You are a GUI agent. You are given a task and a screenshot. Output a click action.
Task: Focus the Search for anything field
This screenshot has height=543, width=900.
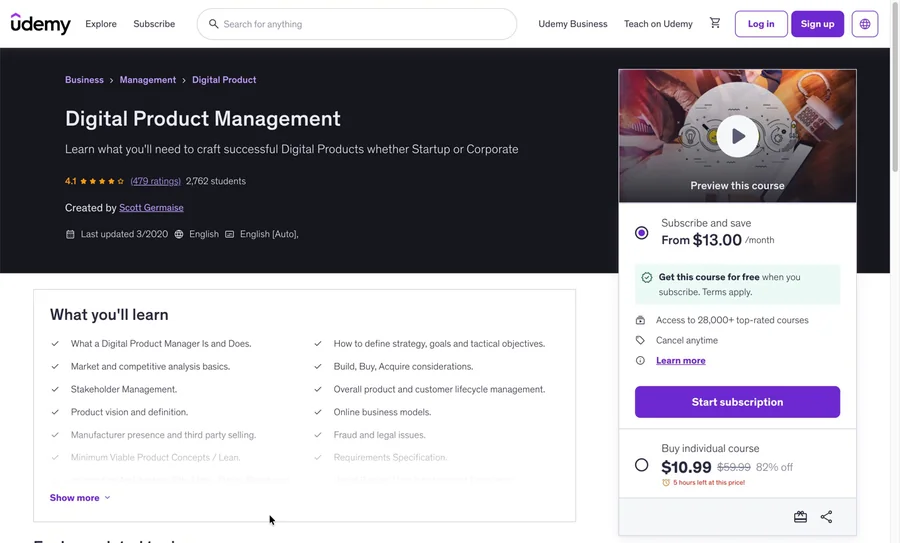coord(356,24)
